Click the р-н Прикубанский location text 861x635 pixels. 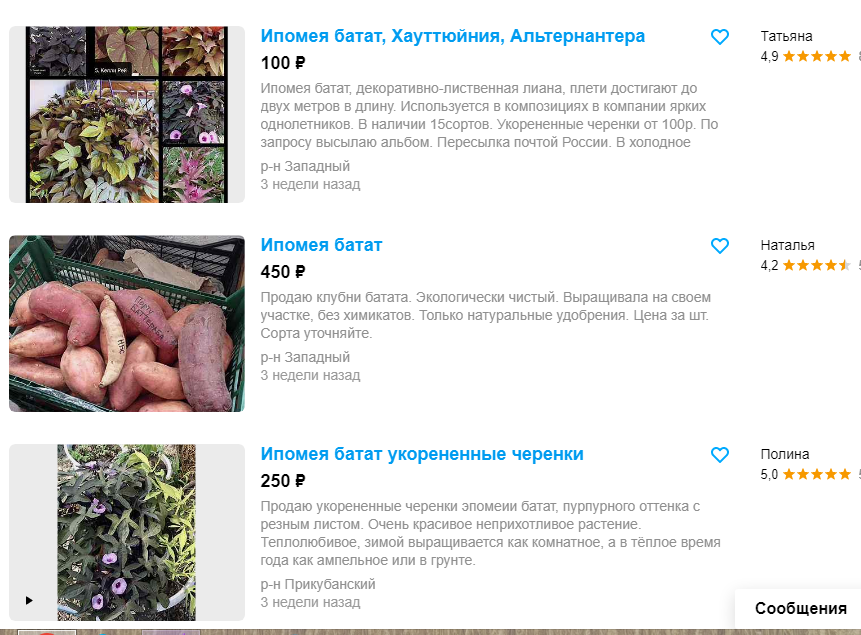point(317,584)
